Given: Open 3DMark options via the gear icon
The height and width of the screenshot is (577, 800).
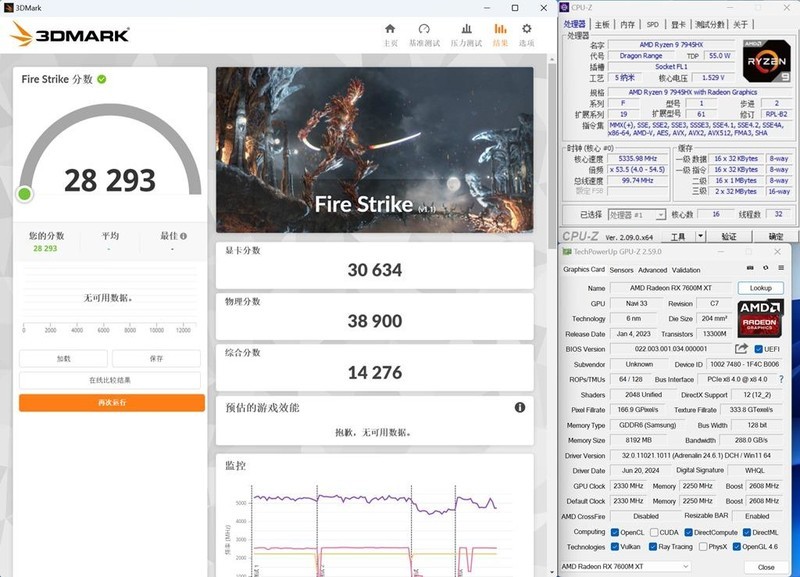Looking at the screenshot, I should pos(528,28).
